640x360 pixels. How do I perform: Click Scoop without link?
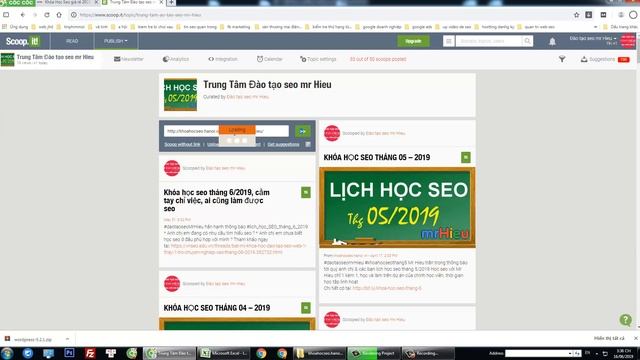[182, 144]
